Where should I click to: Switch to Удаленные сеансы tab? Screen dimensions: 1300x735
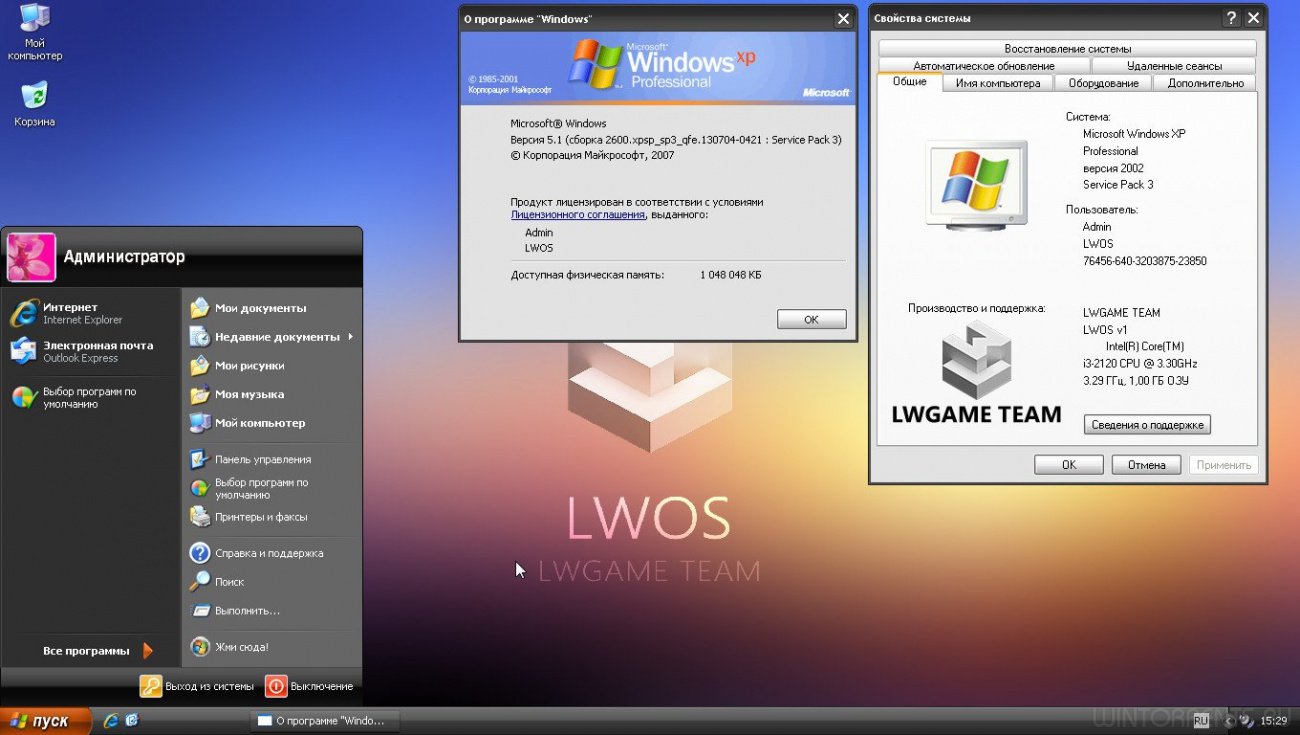click(1174, 66)
